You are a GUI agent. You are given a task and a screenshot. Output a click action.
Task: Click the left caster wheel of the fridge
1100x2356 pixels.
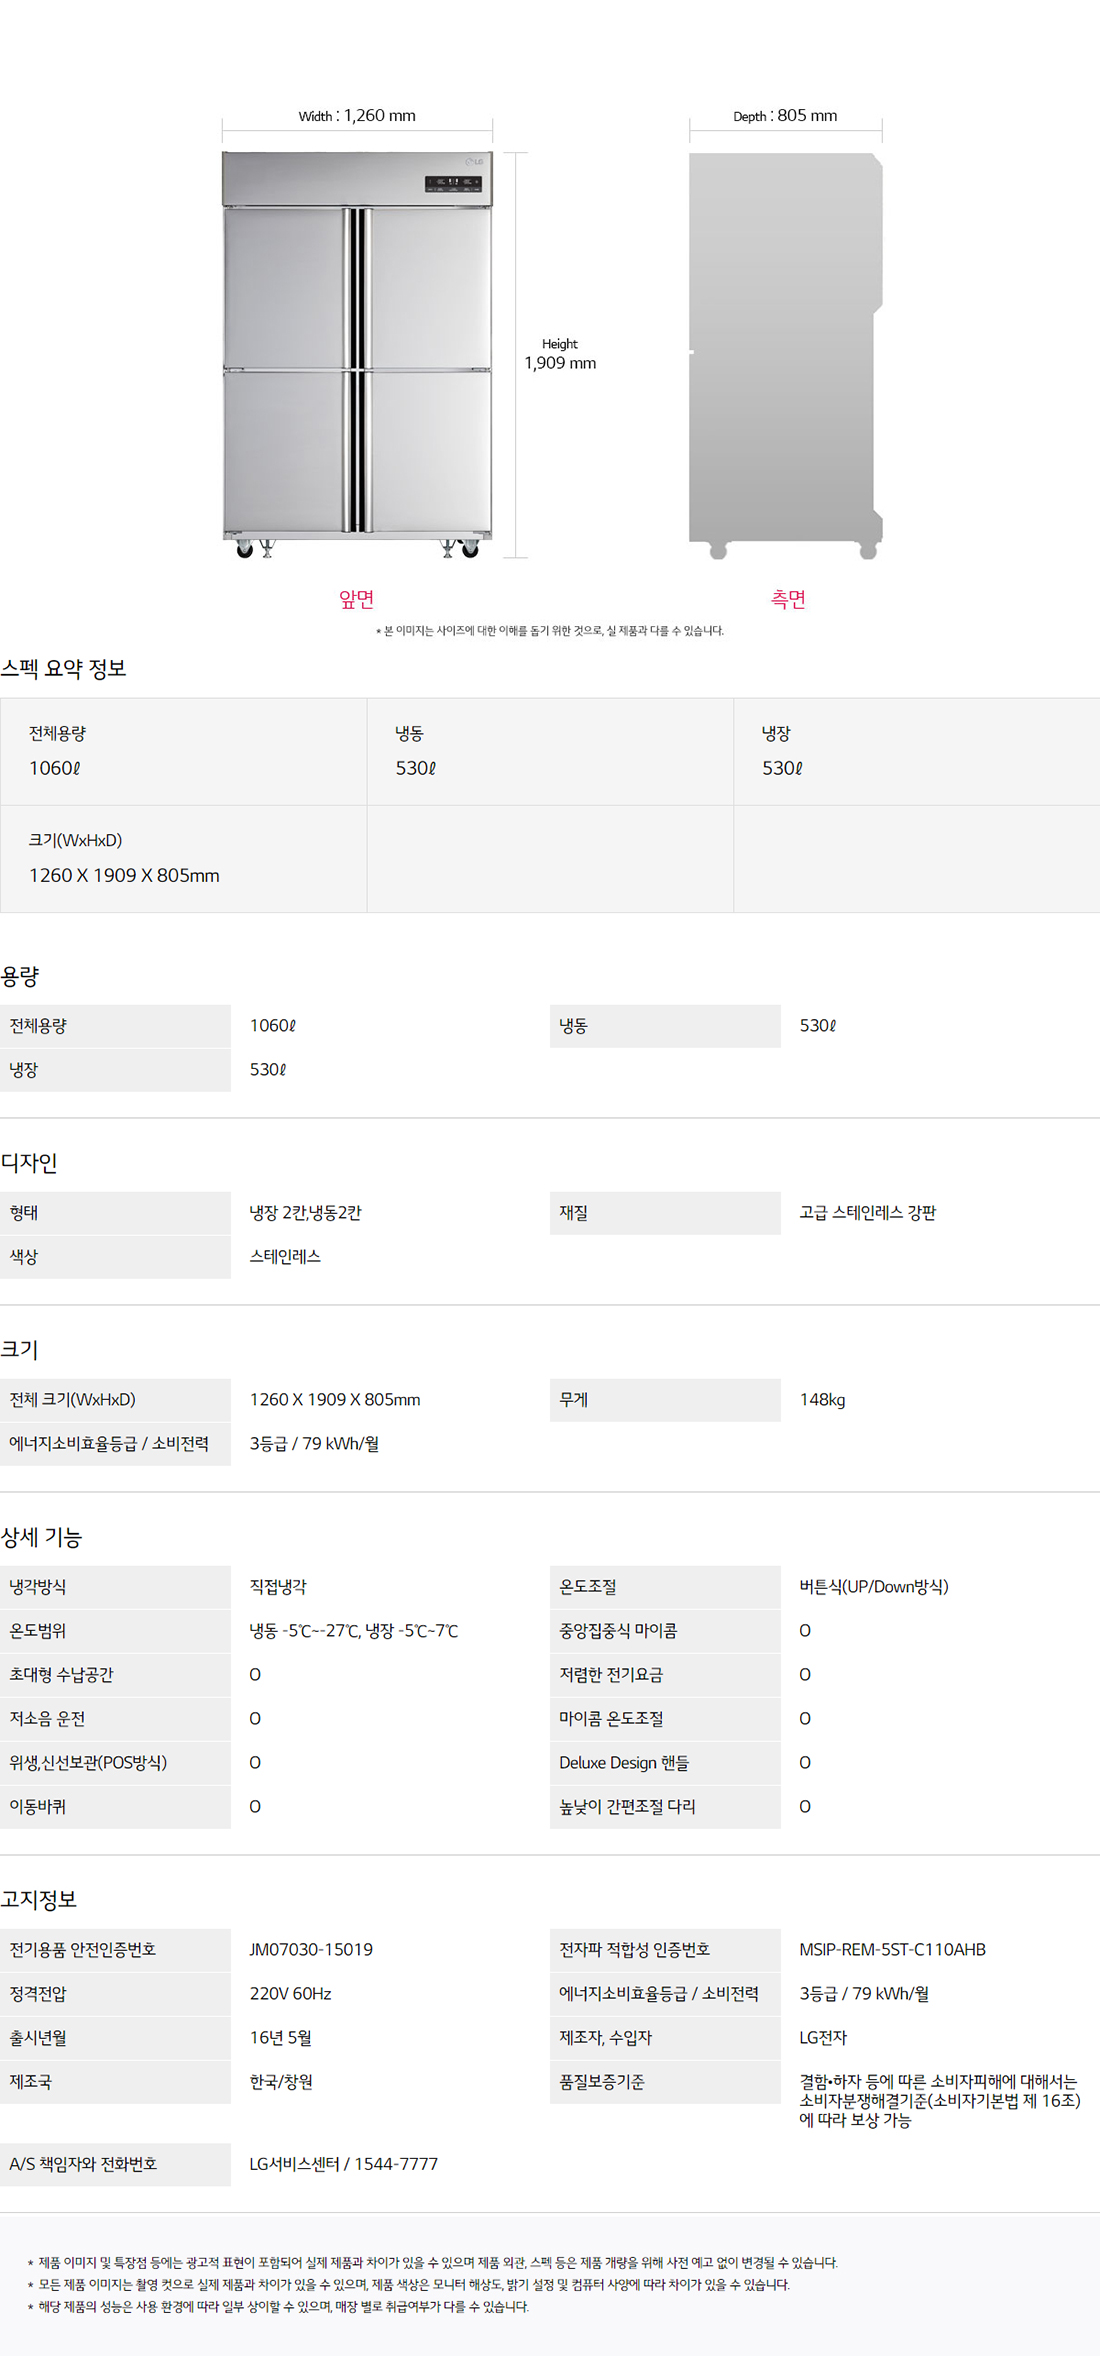click(244, 549)
